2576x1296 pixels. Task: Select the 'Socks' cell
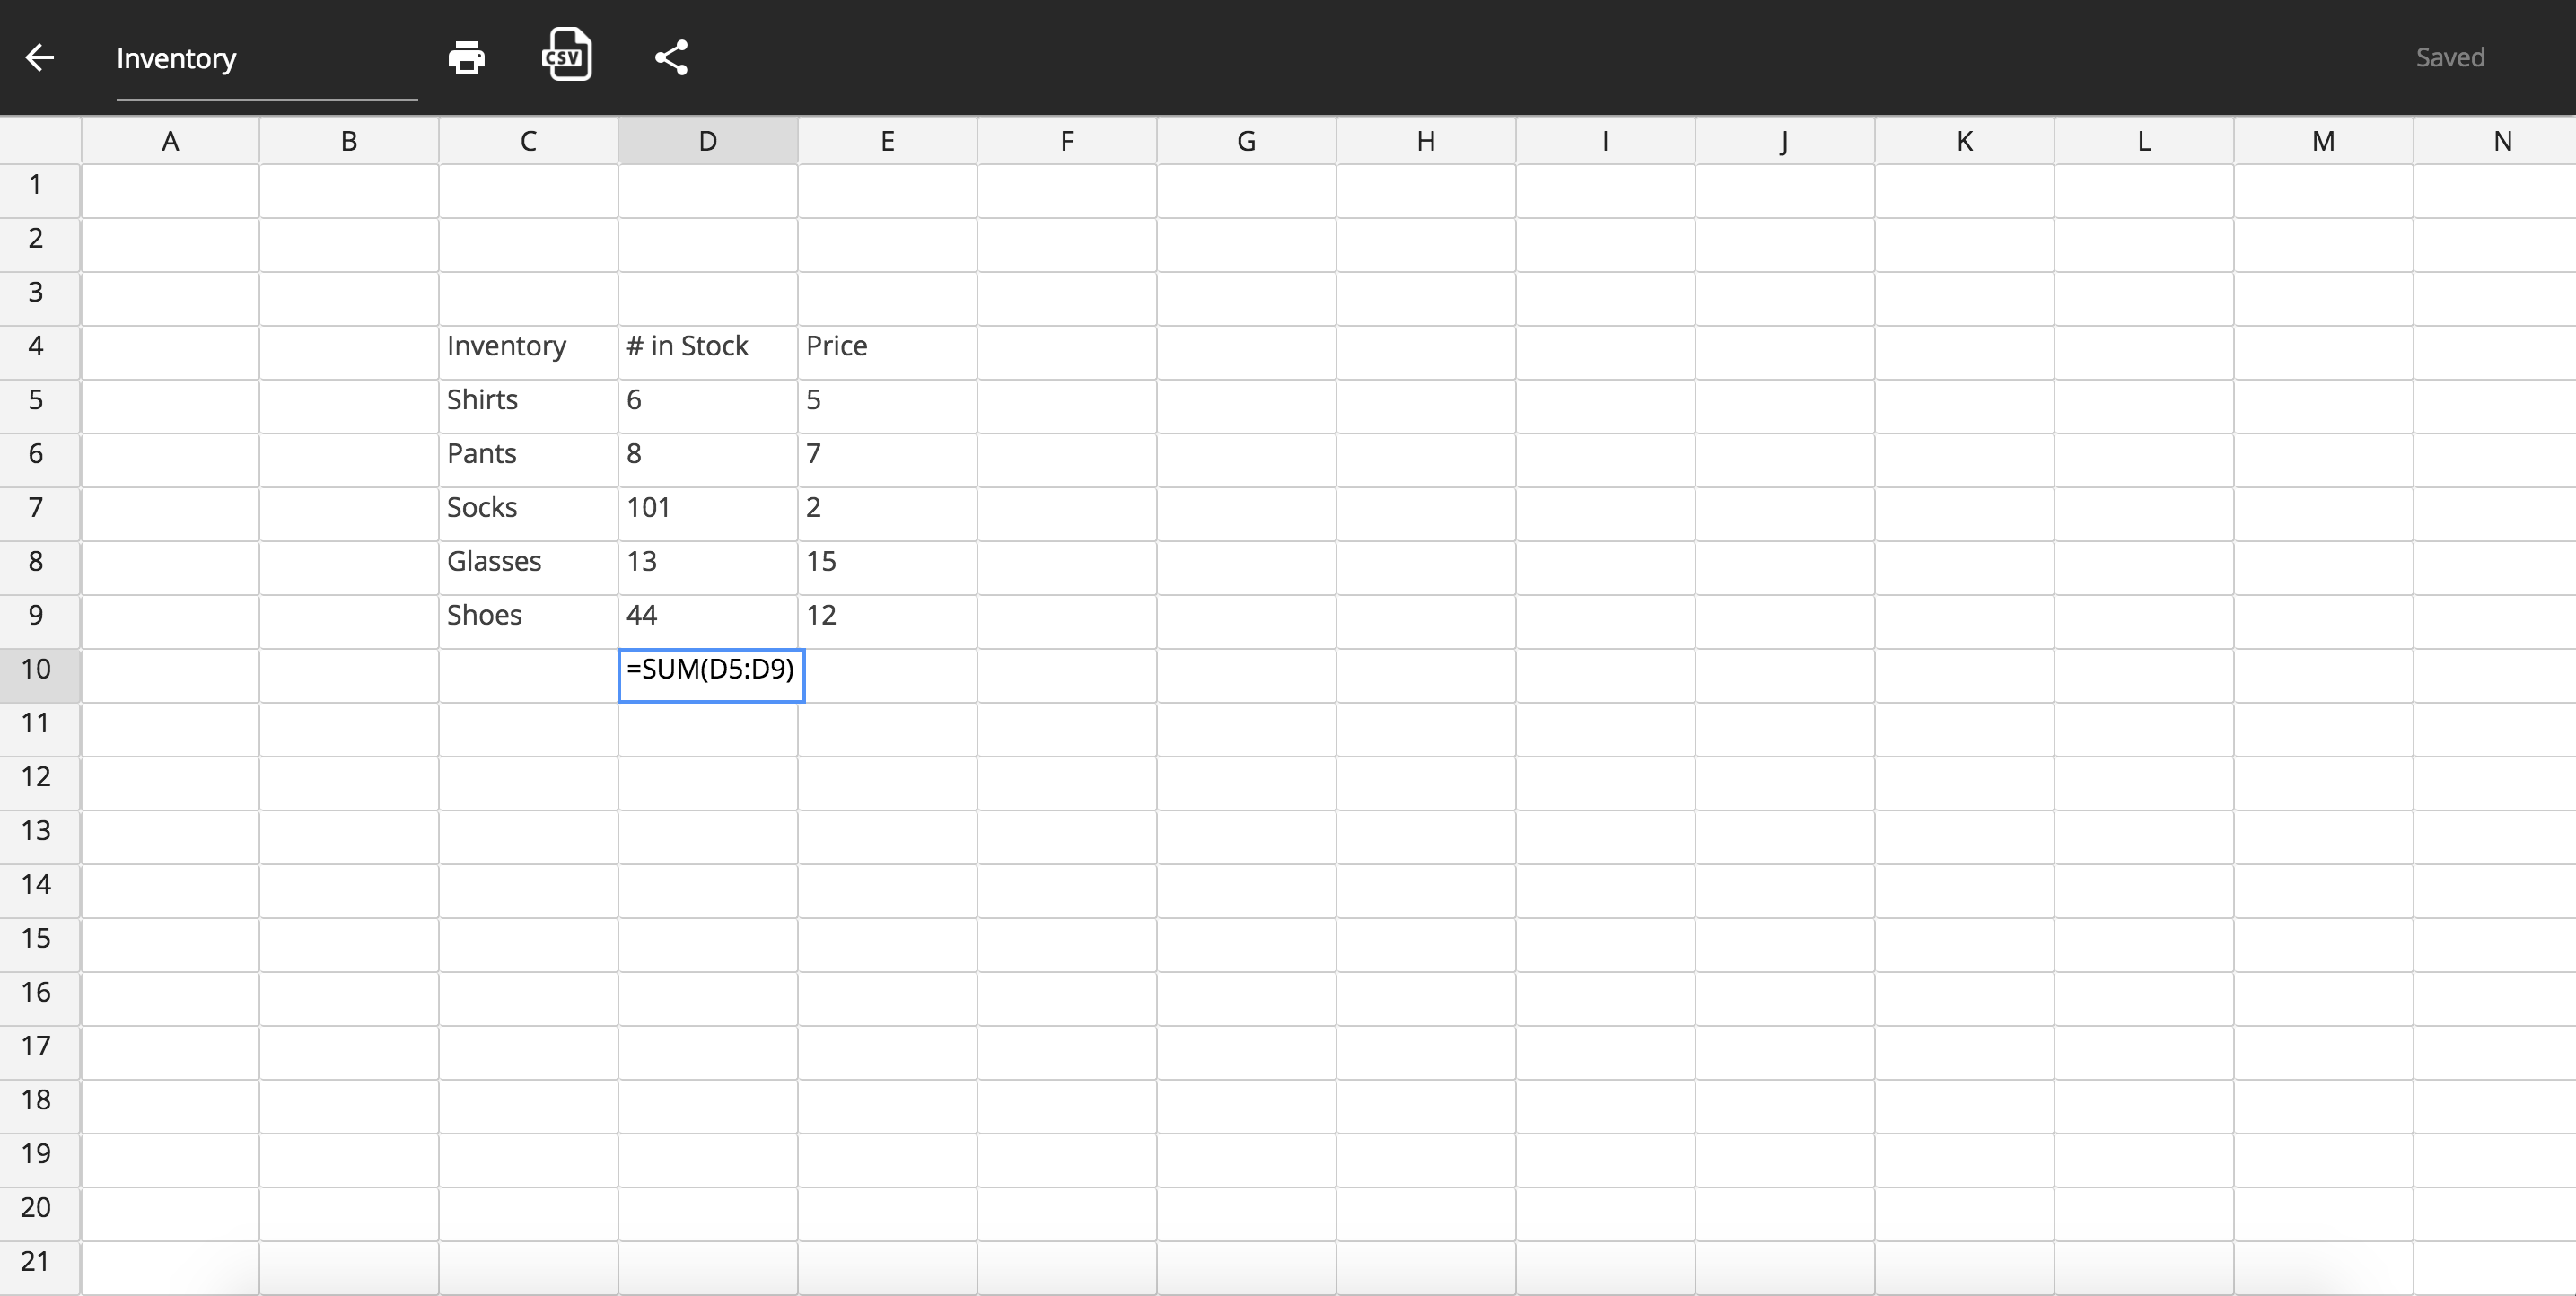click(x=528, y=514)
